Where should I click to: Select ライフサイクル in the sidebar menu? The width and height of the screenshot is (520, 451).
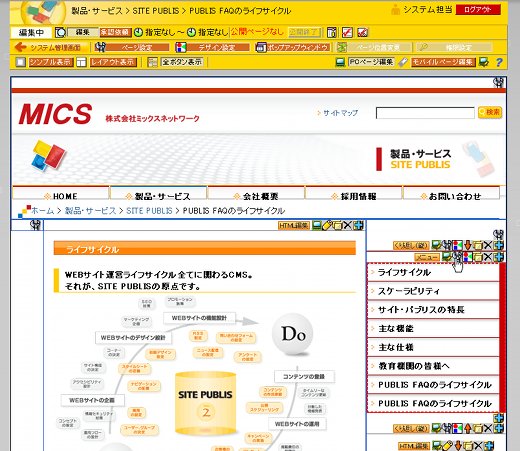[x=433, y=272]
